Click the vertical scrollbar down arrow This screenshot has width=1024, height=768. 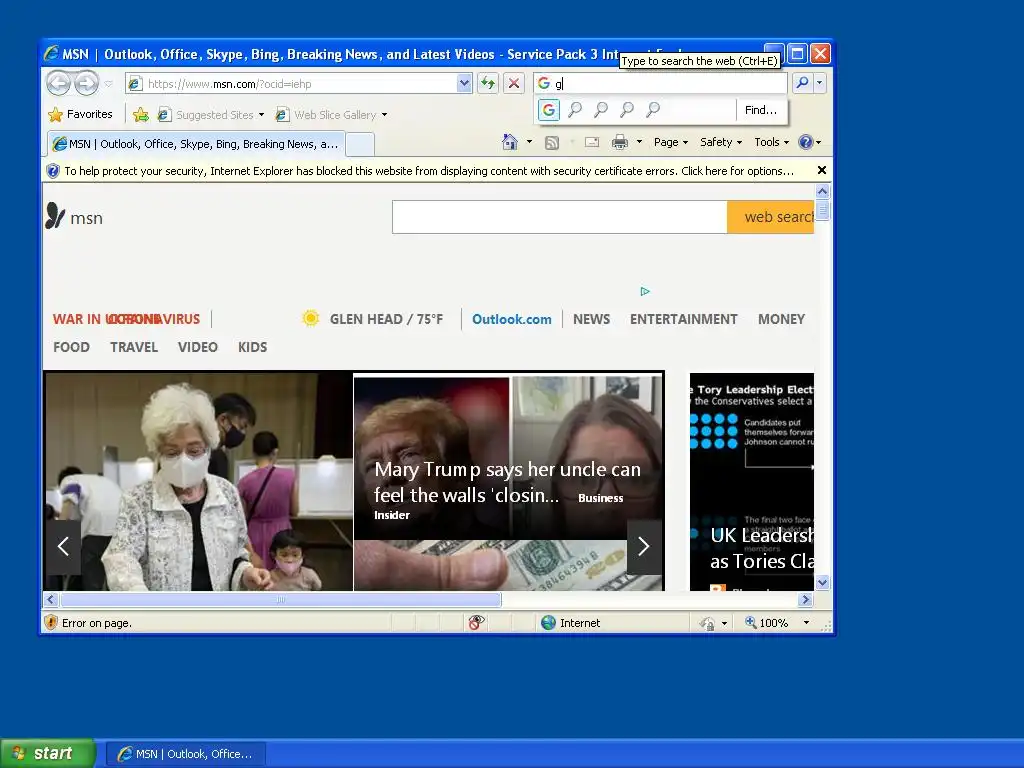tap(822, 583)
